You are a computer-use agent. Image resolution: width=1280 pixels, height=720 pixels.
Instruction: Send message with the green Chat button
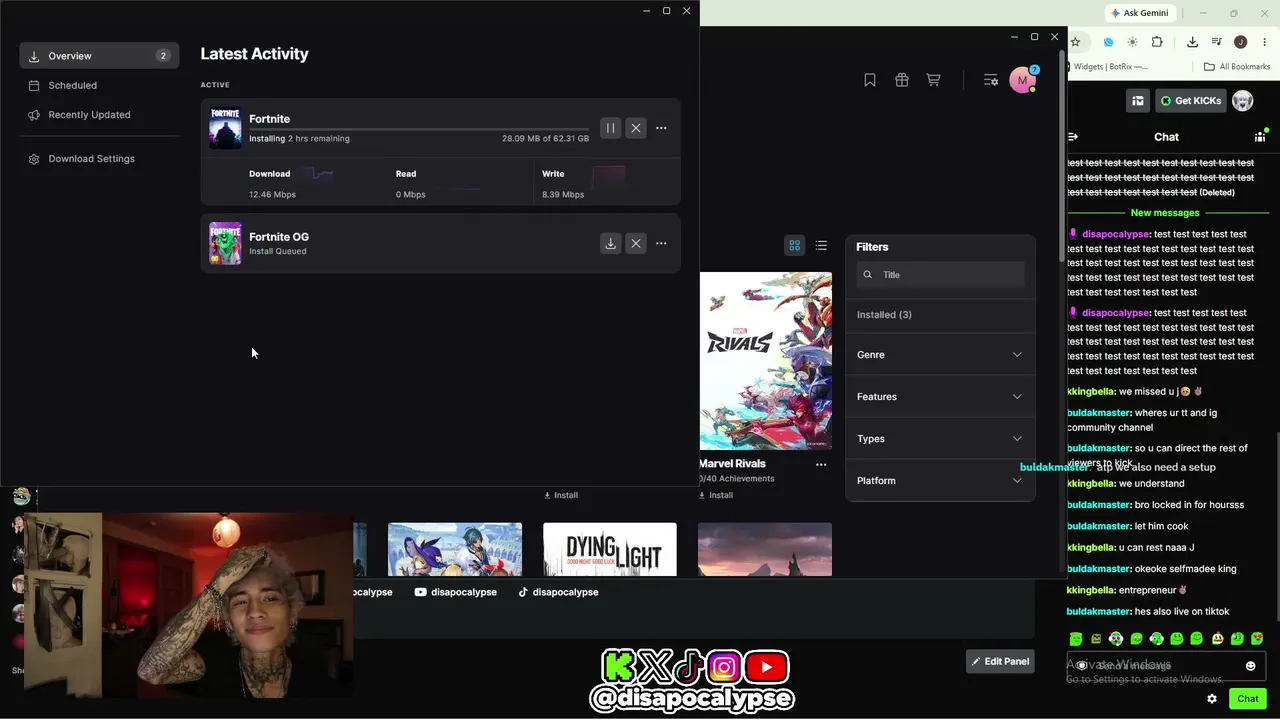point(1248,699)
